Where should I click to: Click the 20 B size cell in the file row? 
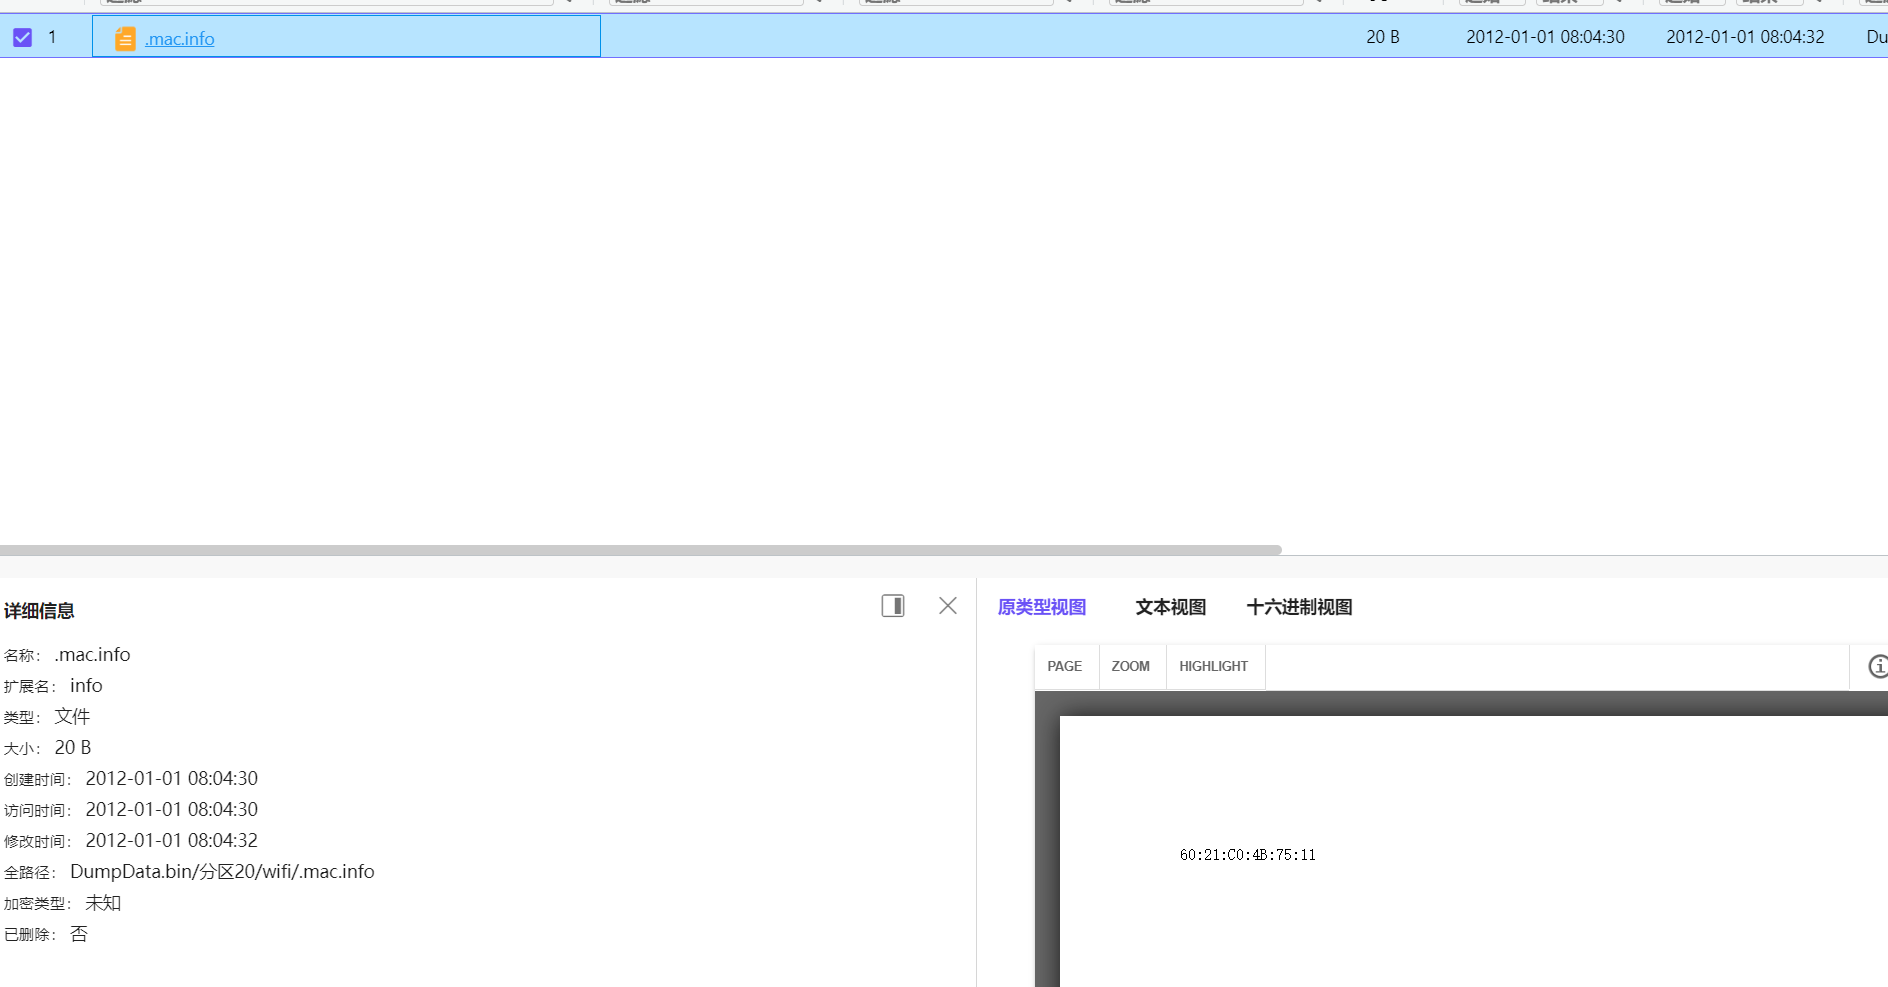[x=1383, y=37]
